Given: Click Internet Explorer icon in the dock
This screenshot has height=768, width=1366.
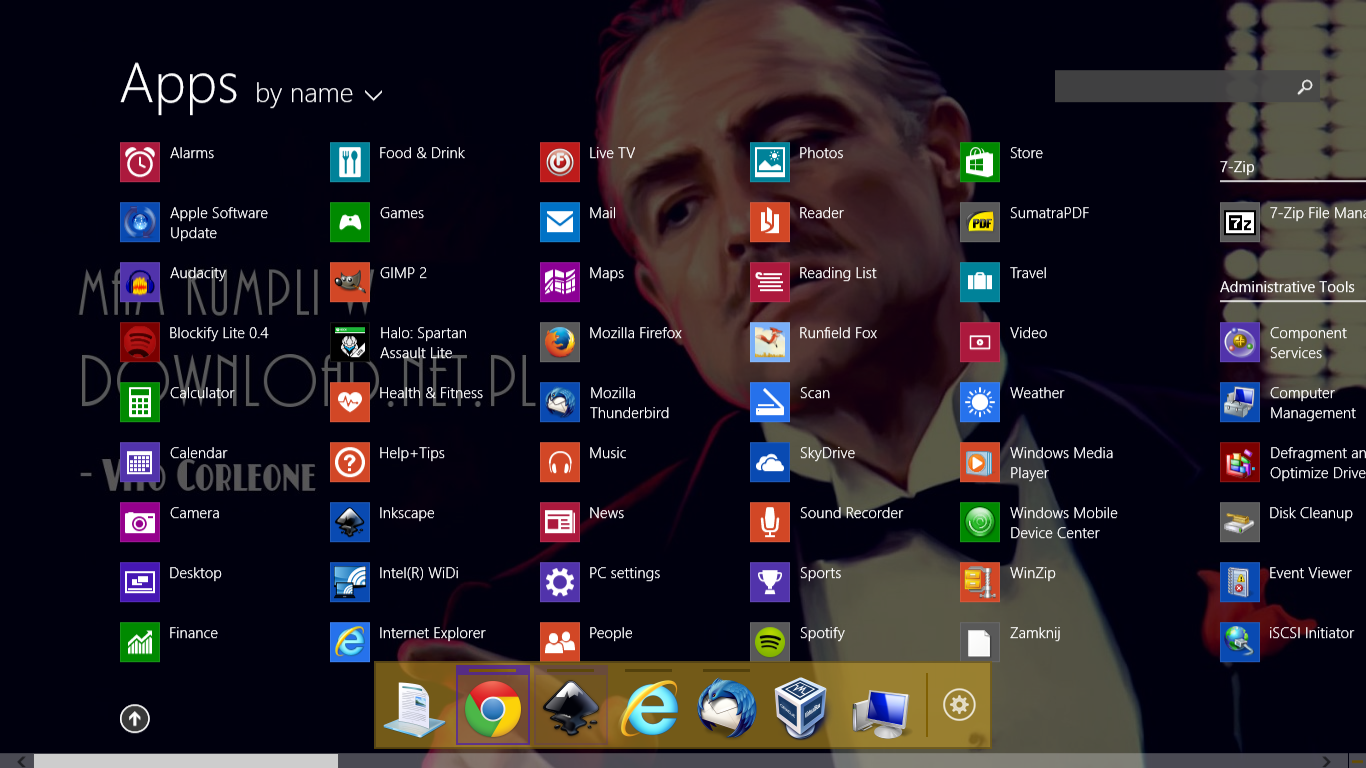Looking at the screenshot, I should point(648,708).
